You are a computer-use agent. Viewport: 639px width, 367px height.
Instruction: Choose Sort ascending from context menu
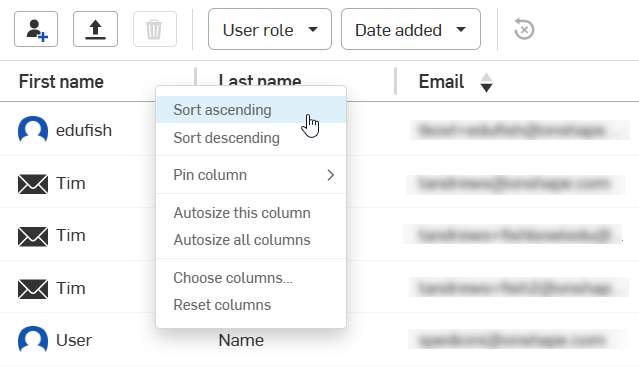pyautogui.click(x=251, y=110)
